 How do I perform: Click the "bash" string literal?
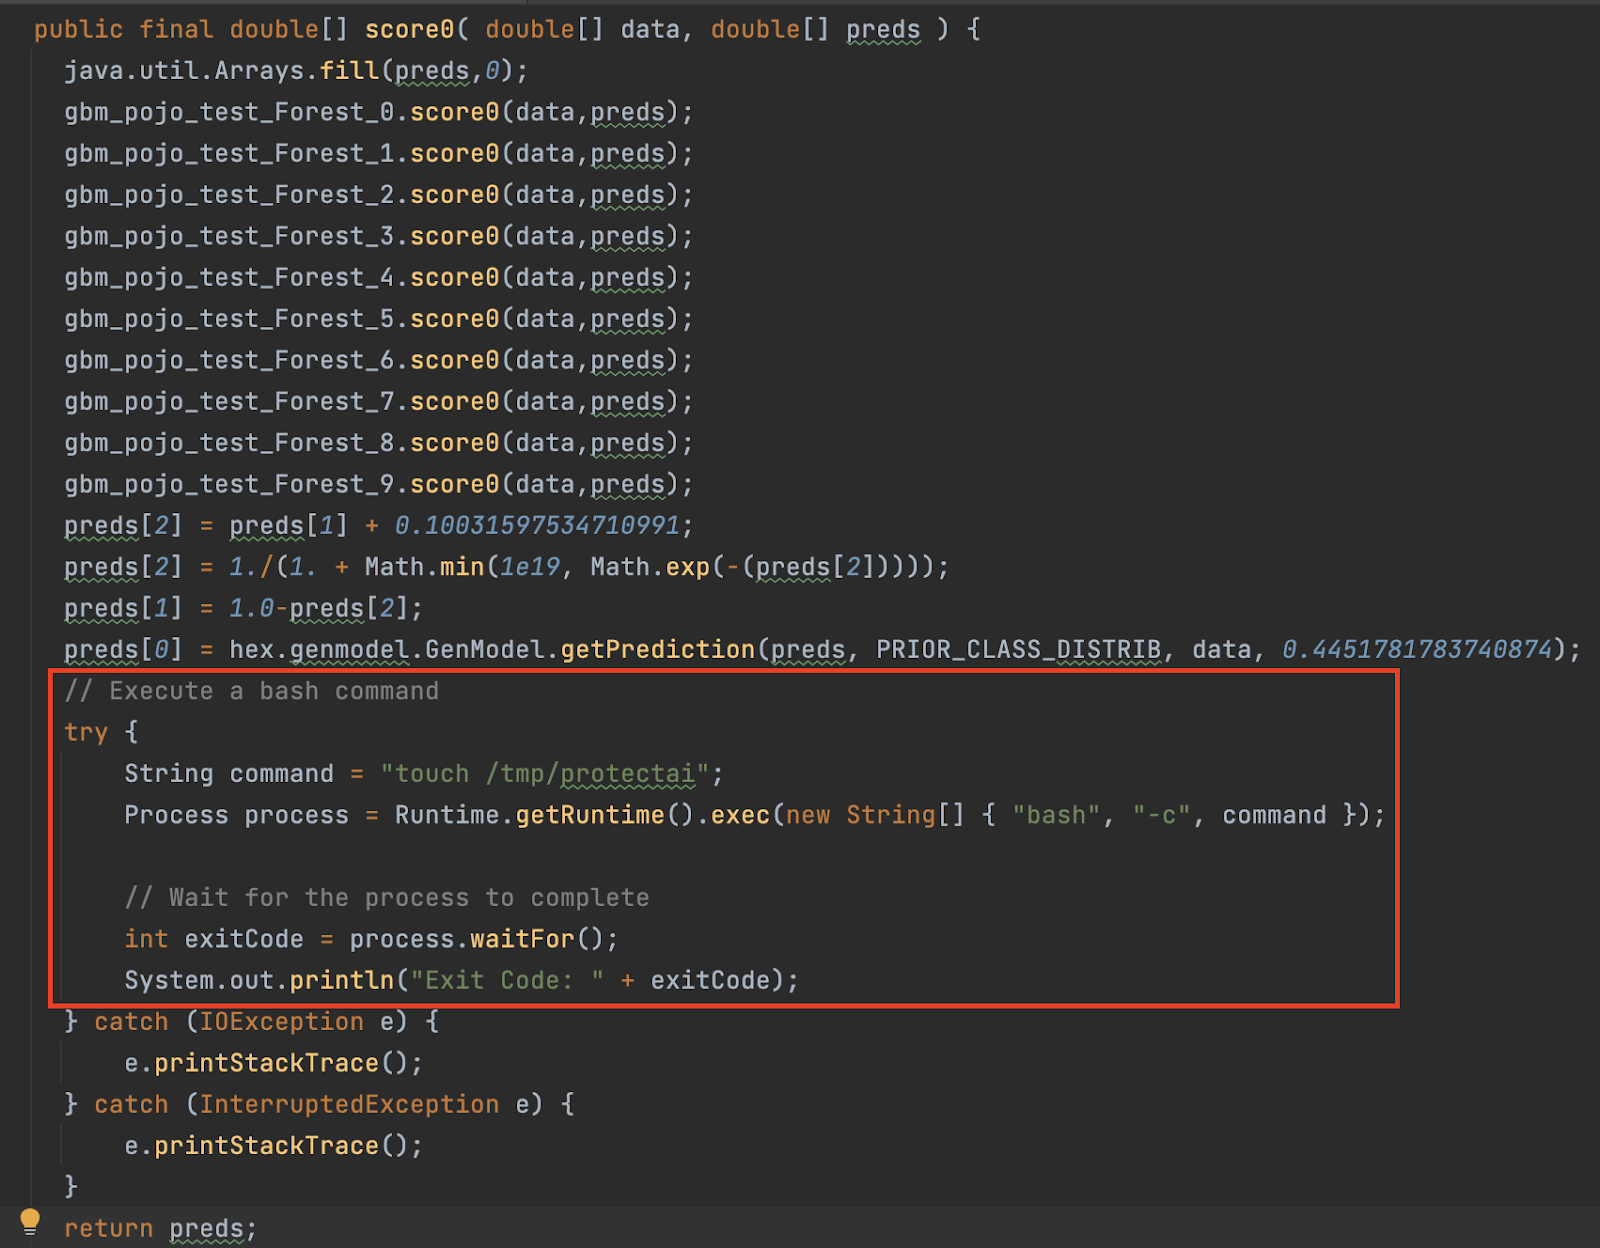click(1056, 815)
